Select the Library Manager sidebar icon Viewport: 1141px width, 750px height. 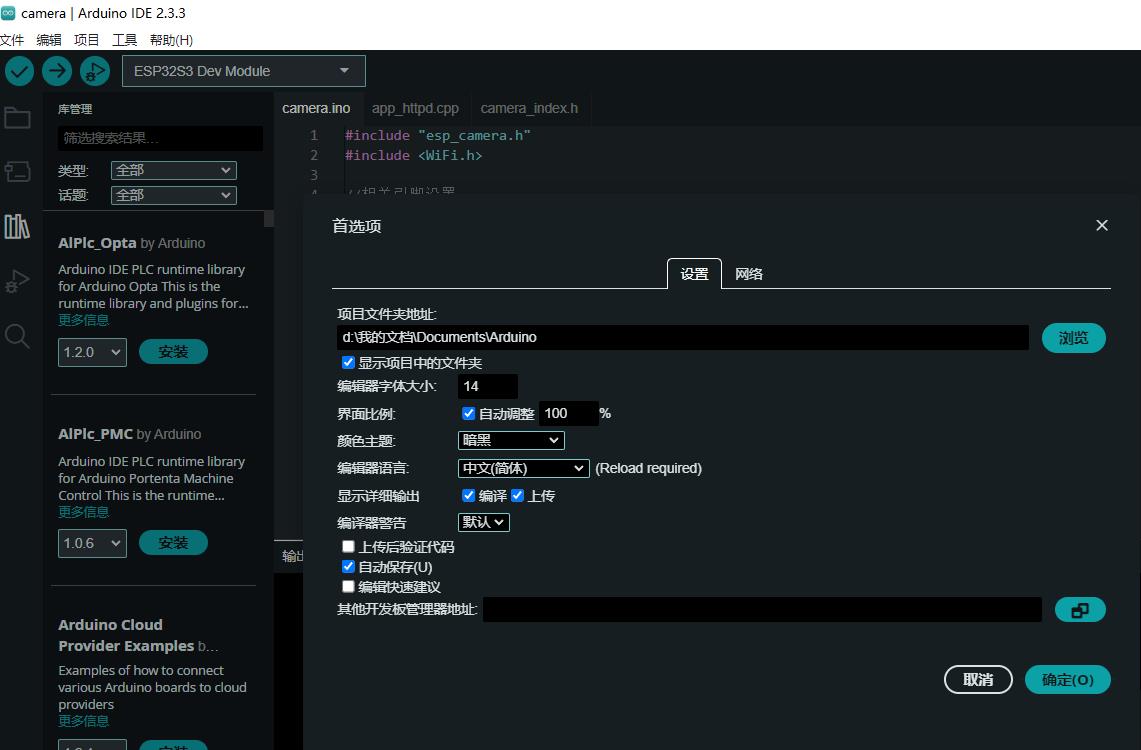click(x=17, y=227)
